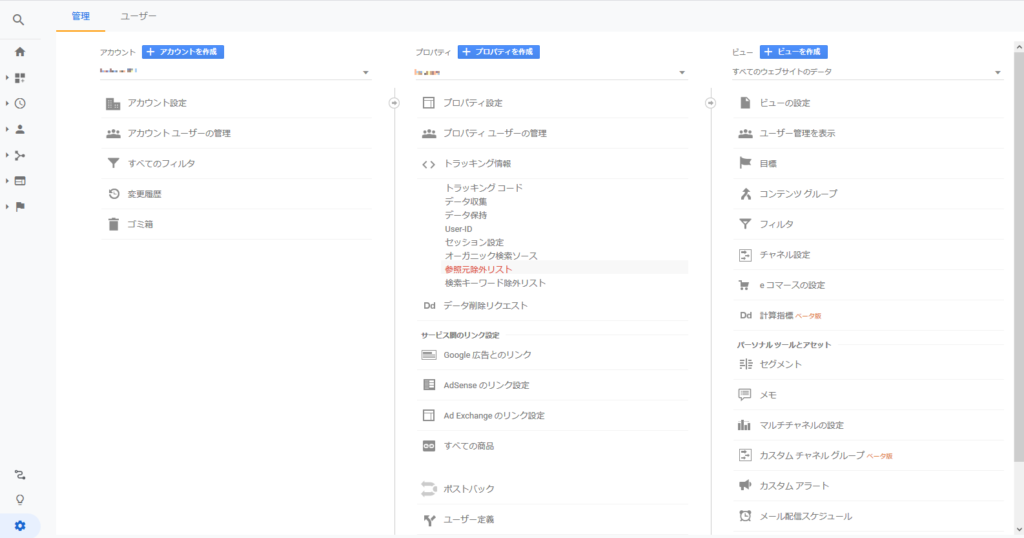Open the すべてのウェブサイトのデータ view dropdown
This screenshot has height=538, width=1024.
tap(866, 72)
